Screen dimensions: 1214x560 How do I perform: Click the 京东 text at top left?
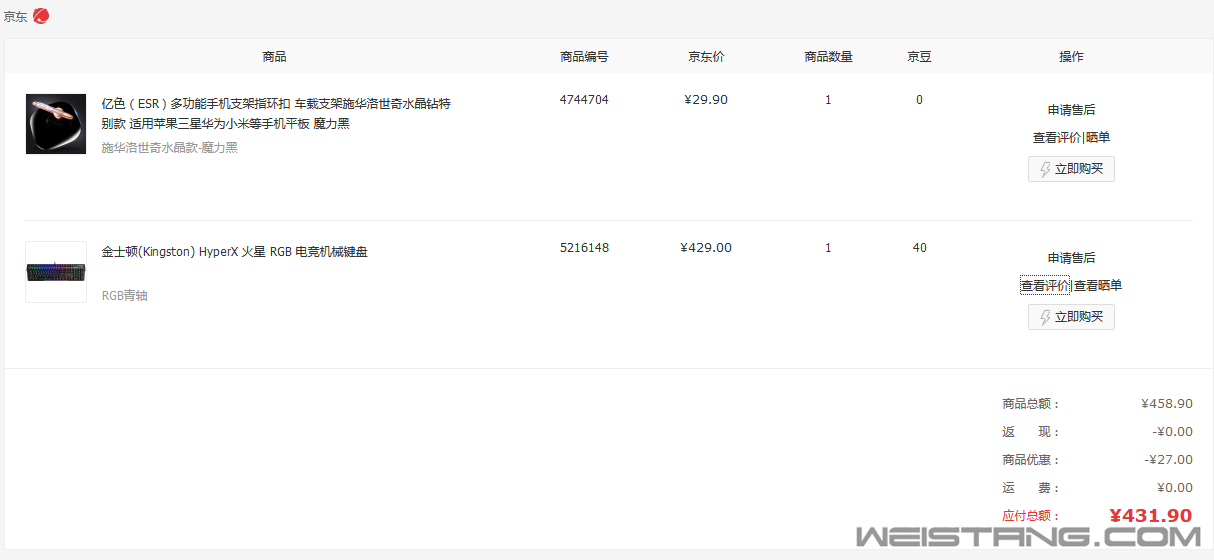[x=16, y=17]
